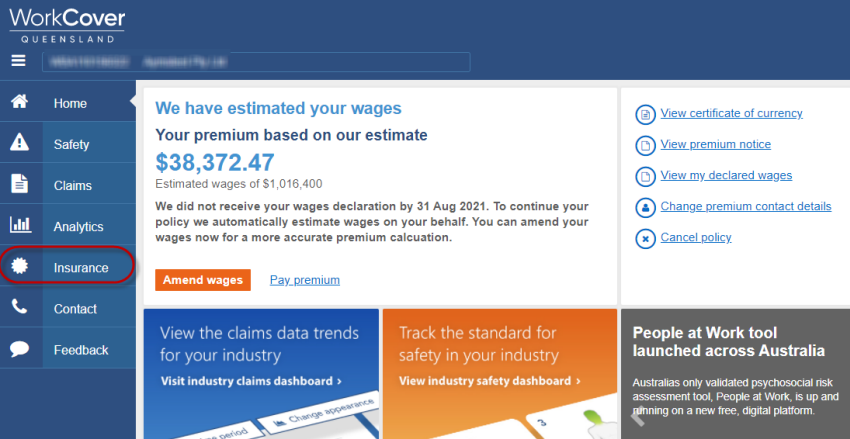Click the Analytics bar chart icon
The image size is (850, 439).
pos(21,225)
